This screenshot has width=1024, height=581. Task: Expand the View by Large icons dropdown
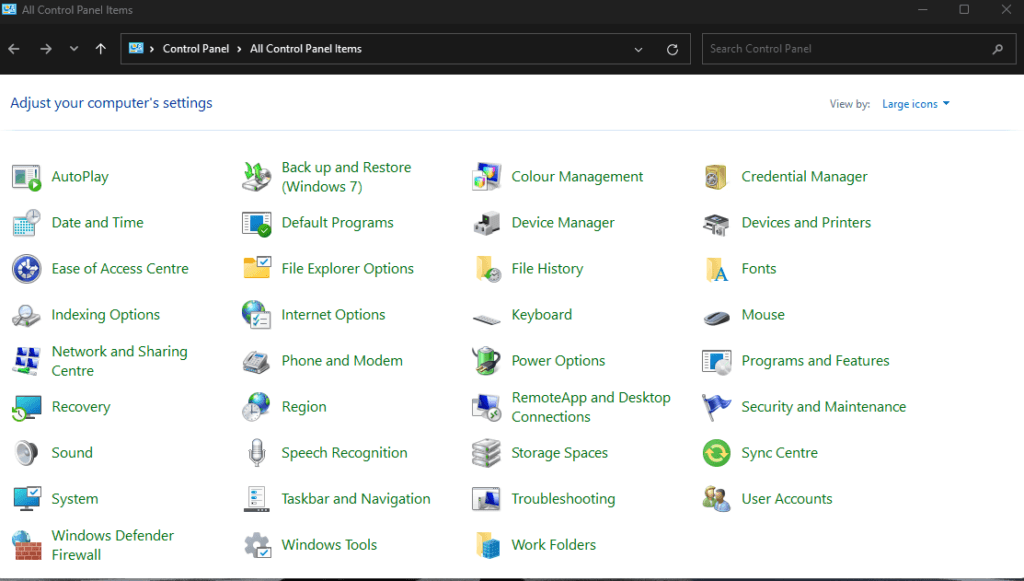pyautogui.click(x=915, y=104)
